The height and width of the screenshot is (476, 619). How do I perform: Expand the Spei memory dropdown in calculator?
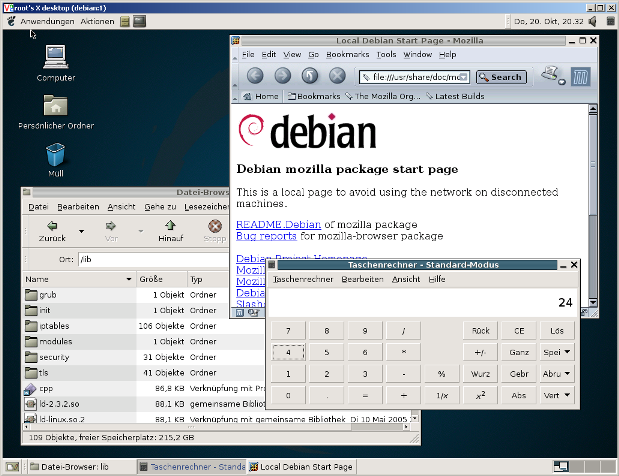tap(557, 352)
